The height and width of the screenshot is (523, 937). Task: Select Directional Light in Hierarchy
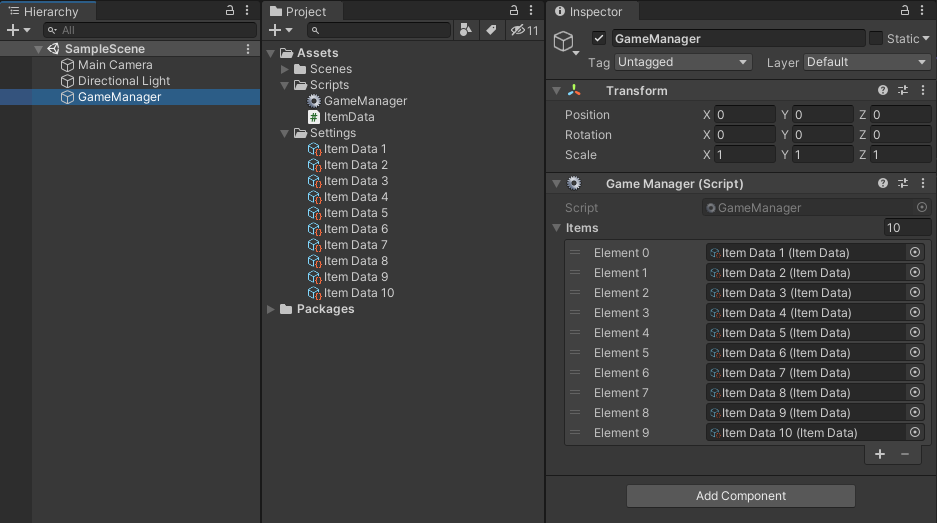[124, 81]
